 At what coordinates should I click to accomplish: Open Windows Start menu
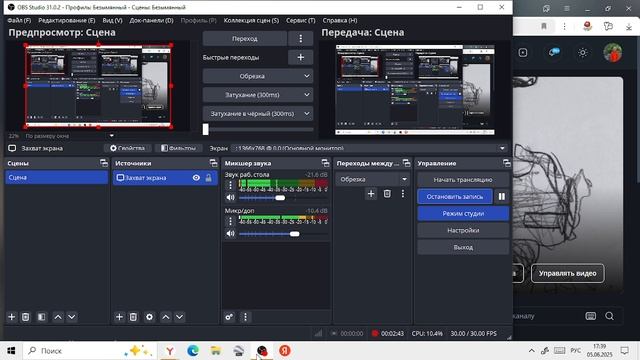tap(11, 351)
